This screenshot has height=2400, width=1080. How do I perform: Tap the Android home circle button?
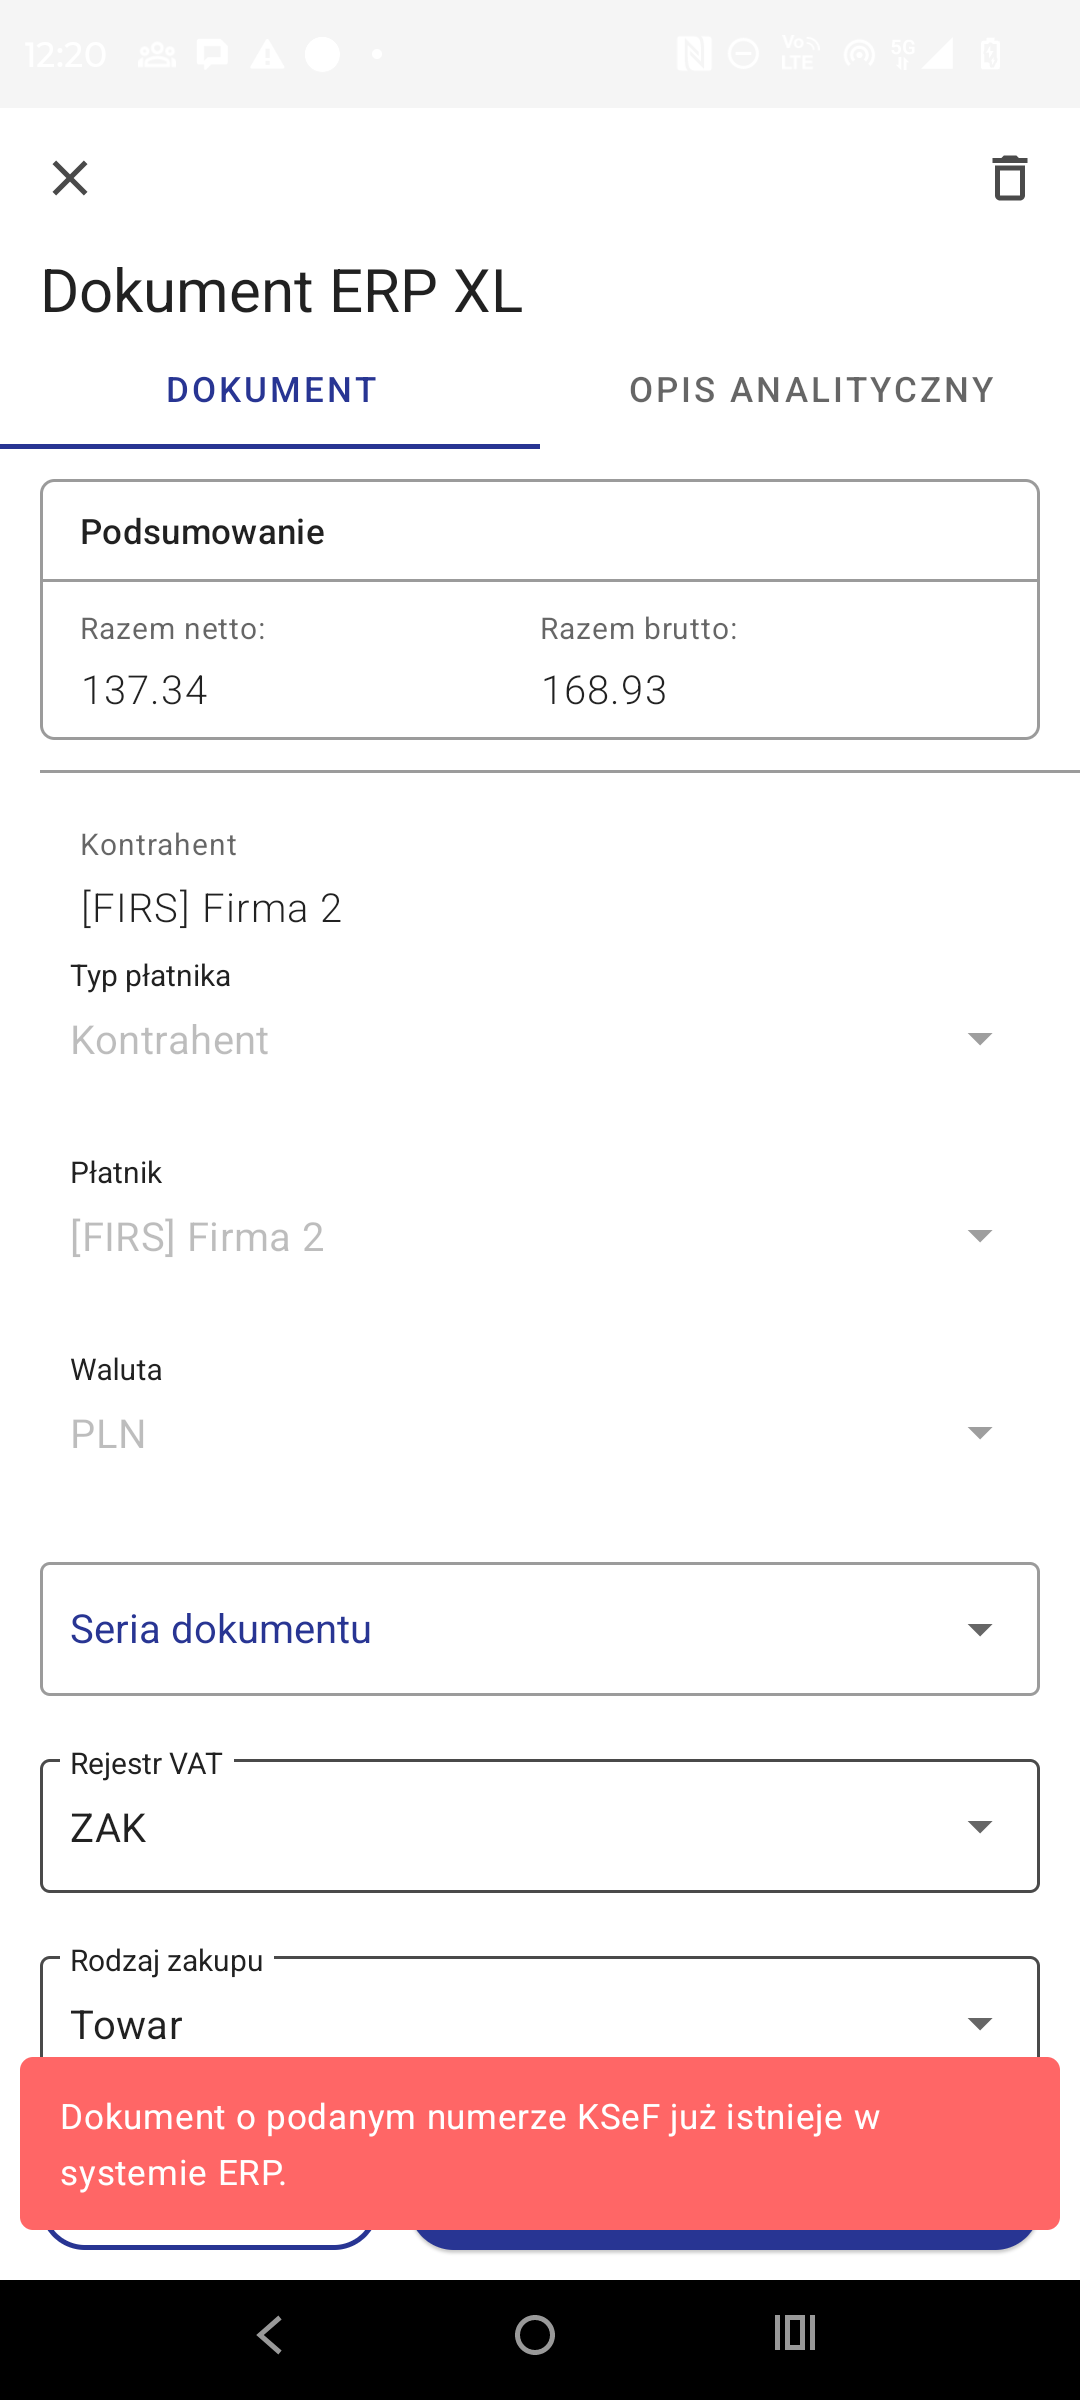coord(535,2335)
